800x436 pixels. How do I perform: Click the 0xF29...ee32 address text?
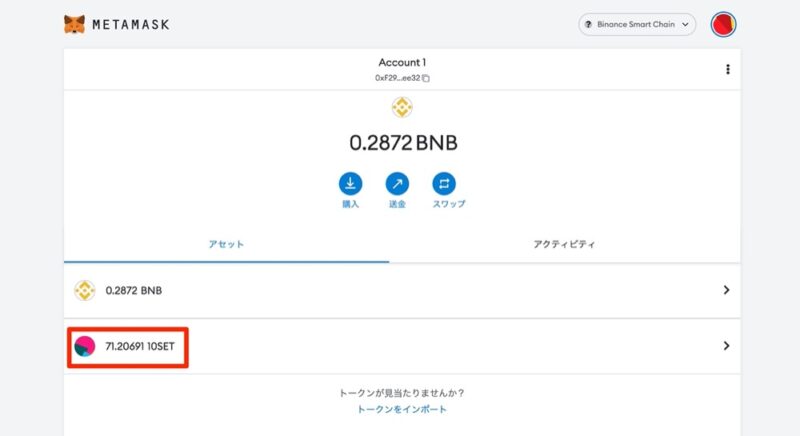coord(397,78)
